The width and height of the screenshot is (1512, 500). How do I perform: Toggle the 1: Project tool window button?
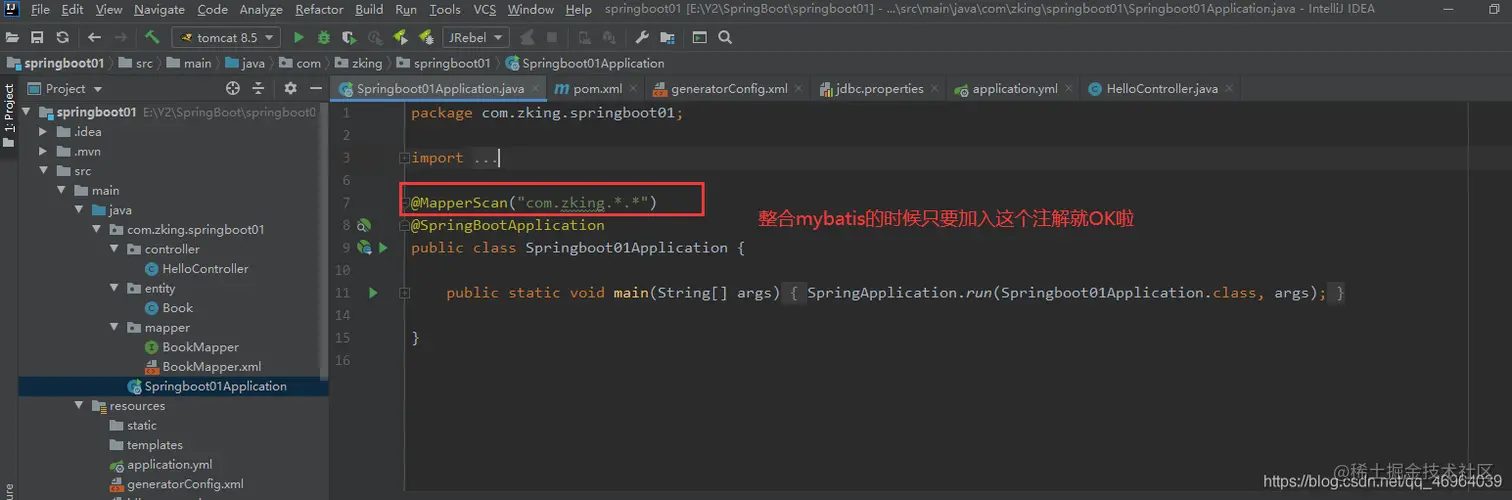[9, 113]
